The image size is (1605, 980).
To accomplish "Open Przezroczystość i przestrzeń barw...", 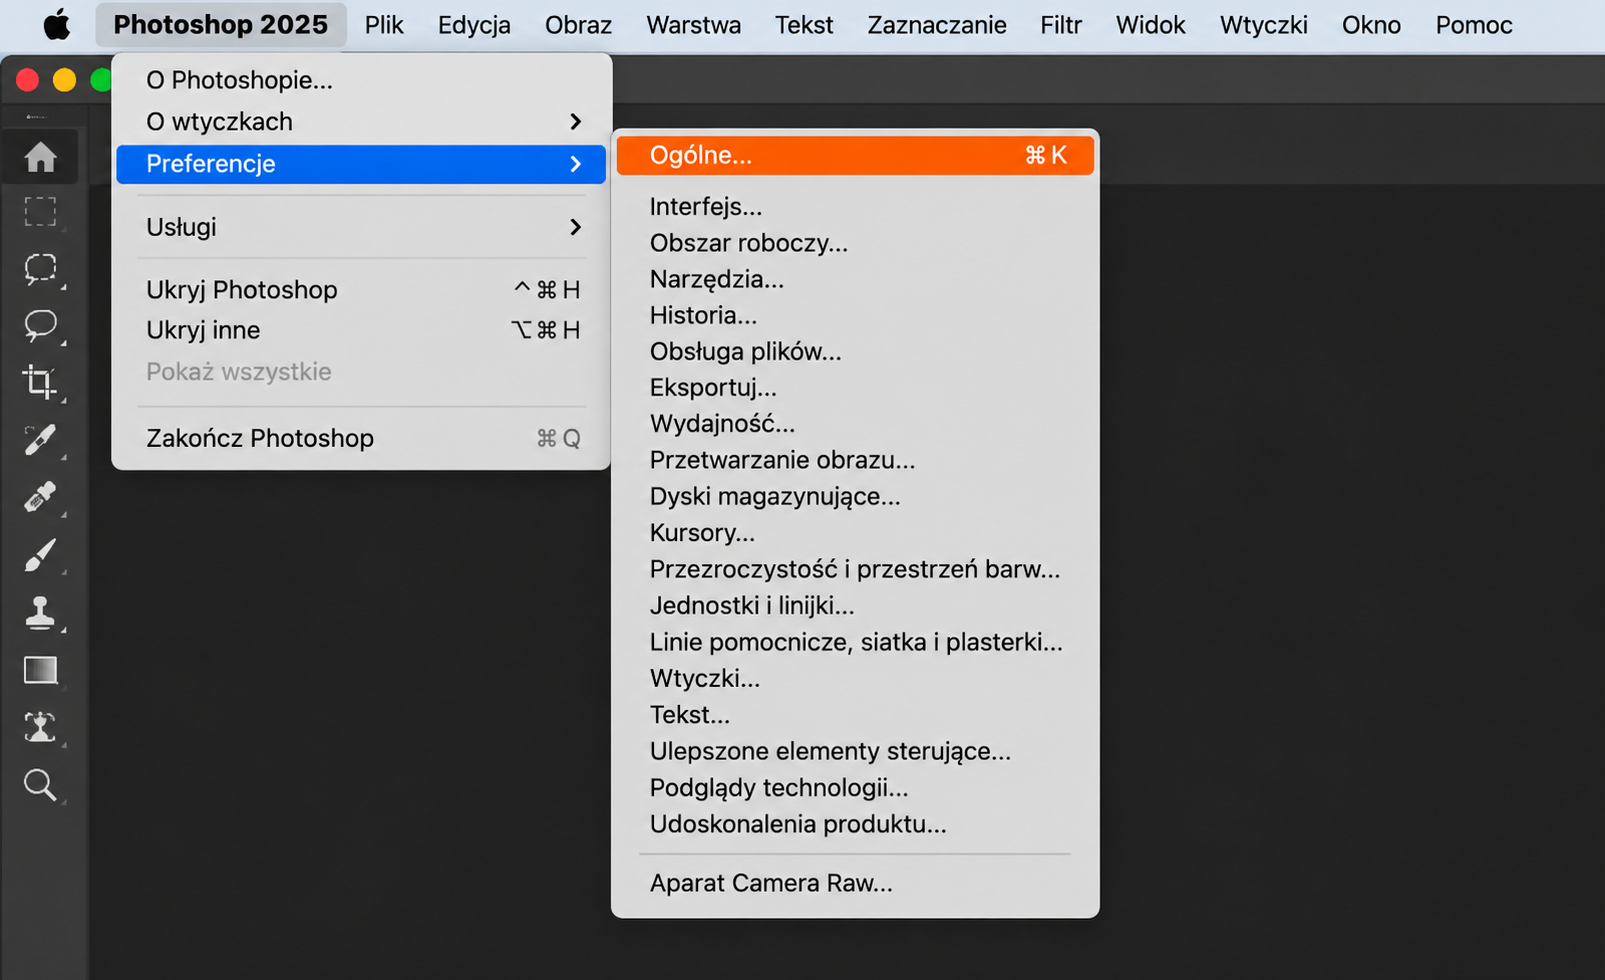I will tap(855, 569).
